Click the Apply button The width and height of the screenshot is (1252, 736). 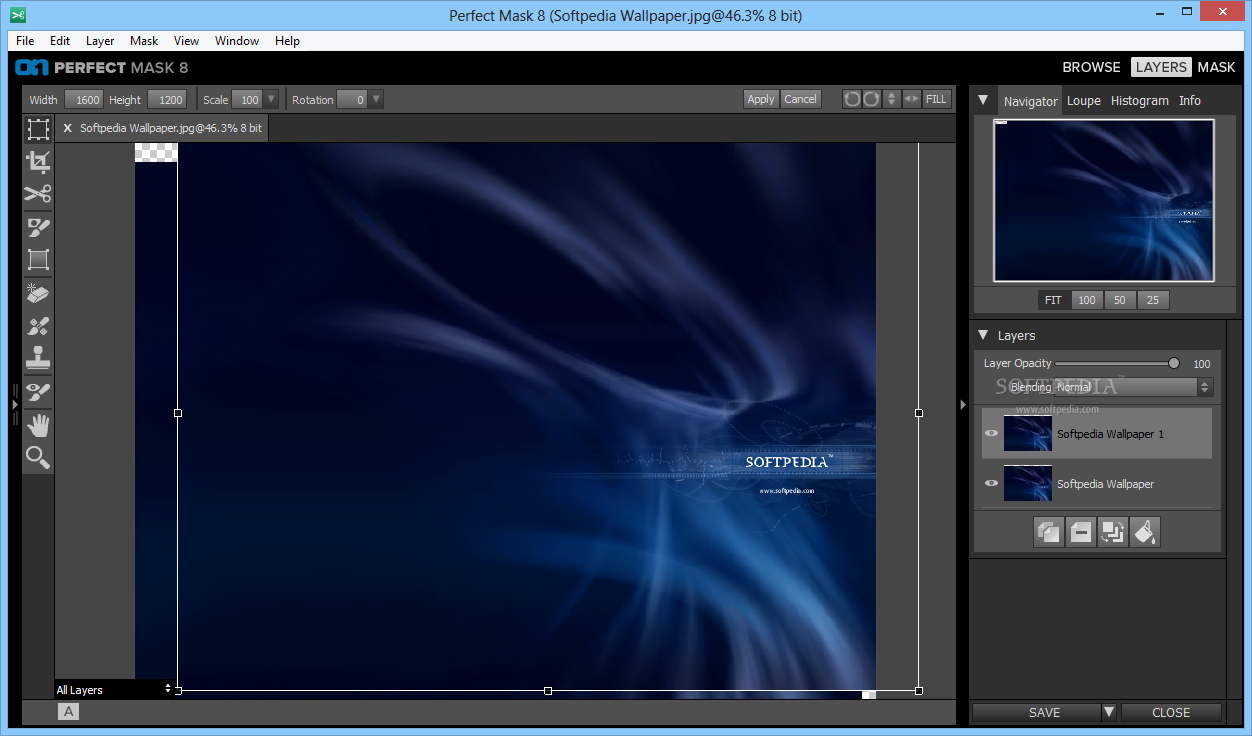pos(761,99)
